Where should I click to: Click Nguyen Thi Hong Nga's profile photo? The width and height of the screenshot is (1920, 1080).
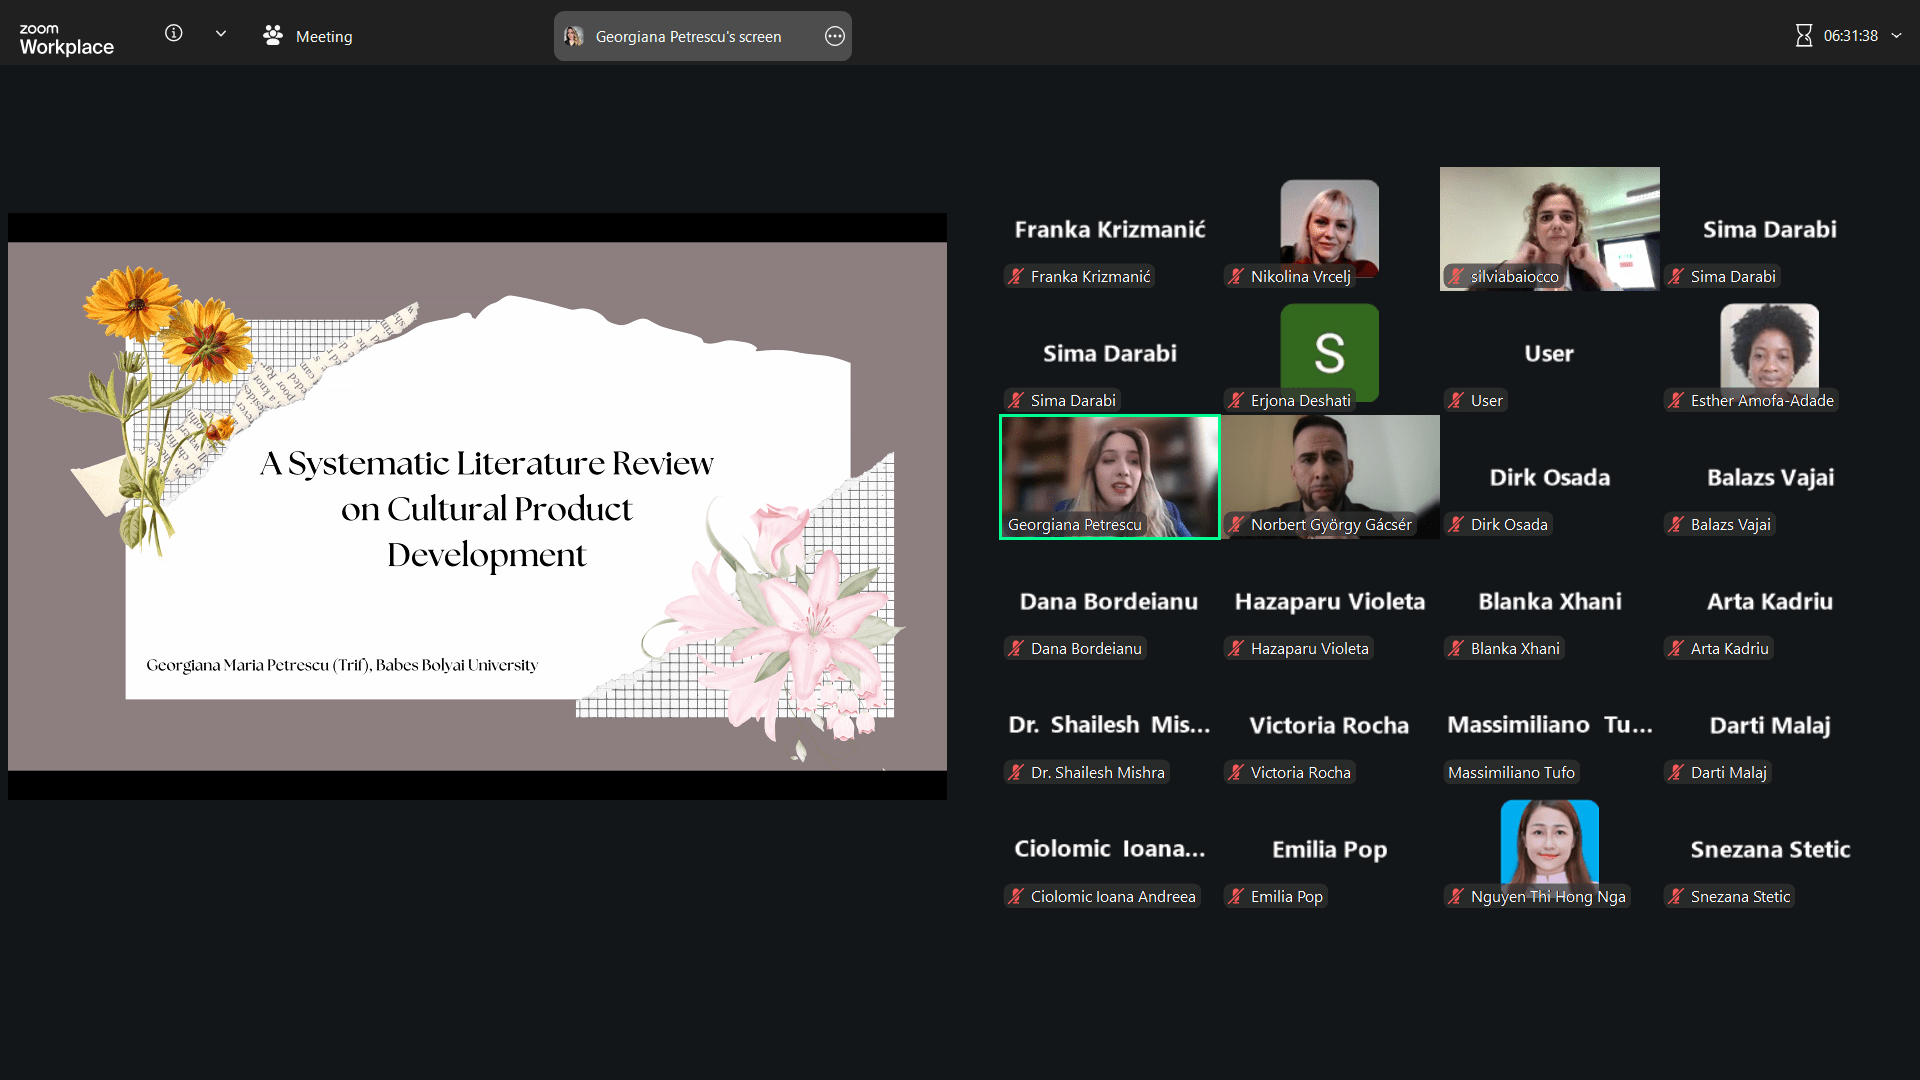(1549, 842)
